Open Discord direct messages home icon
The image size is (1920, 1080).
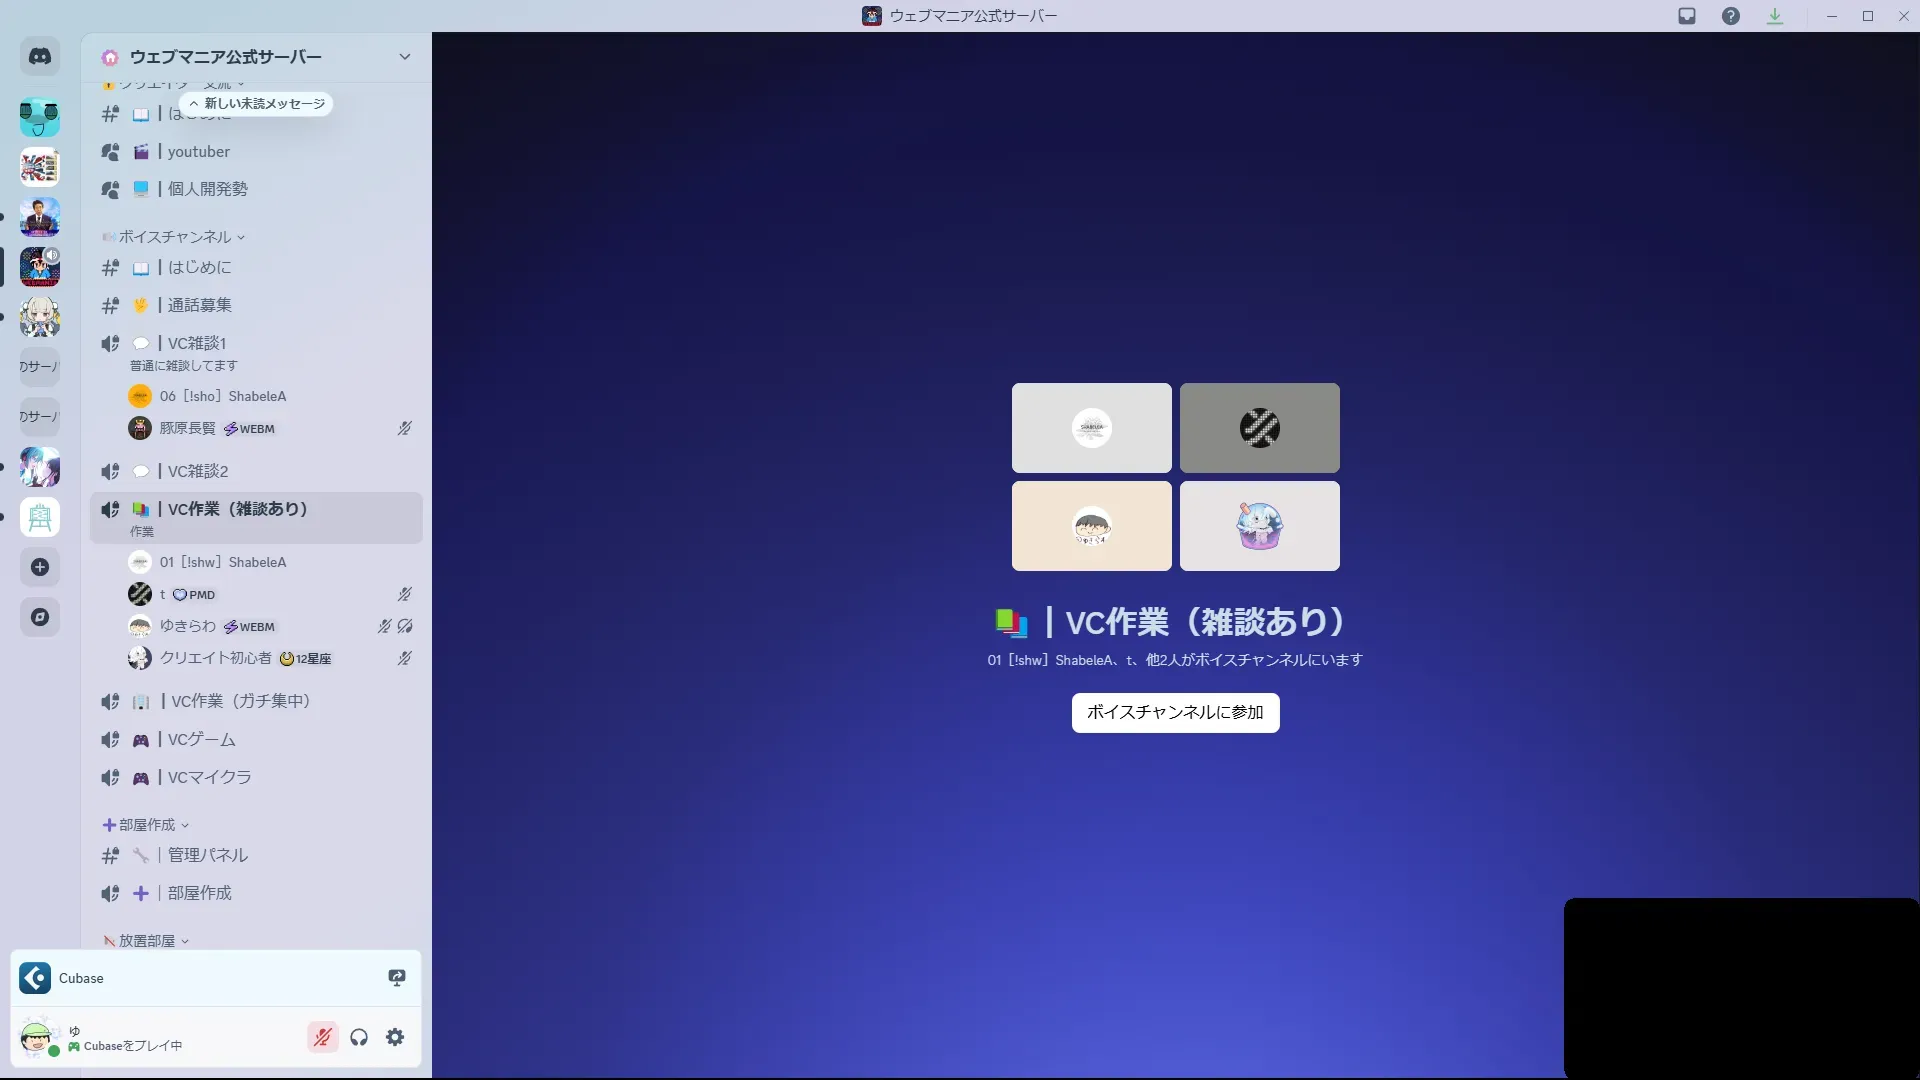pos(40,57)
